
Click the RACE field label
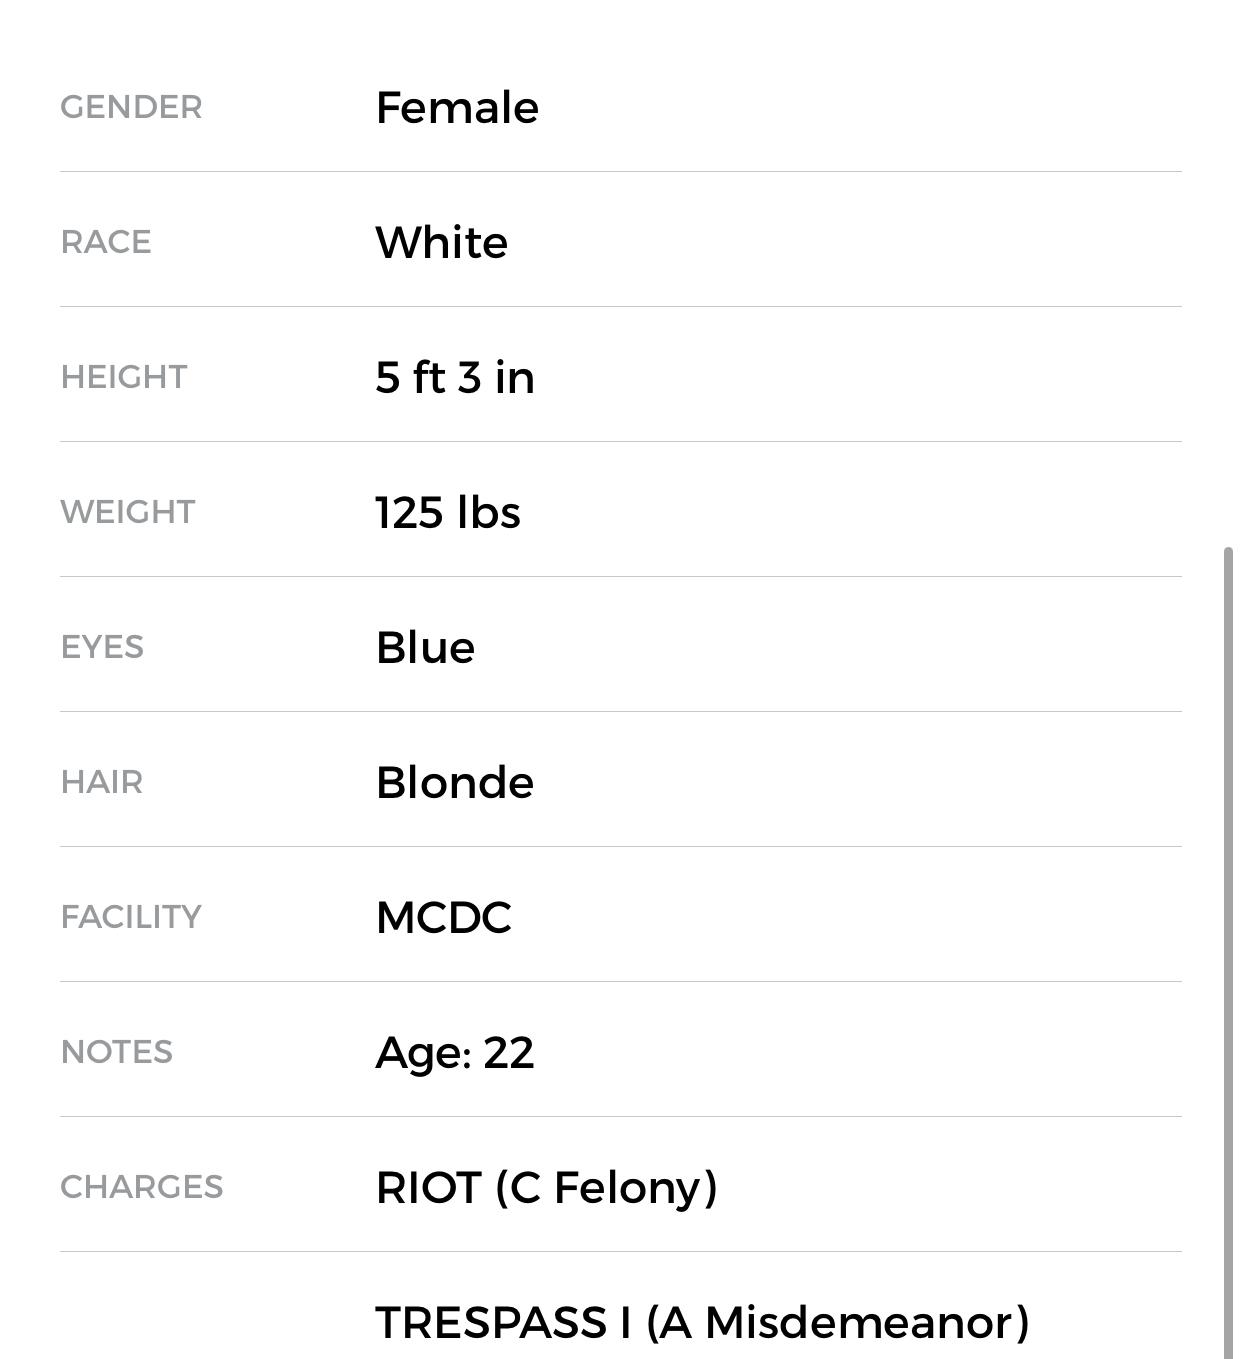pos(106,242)
